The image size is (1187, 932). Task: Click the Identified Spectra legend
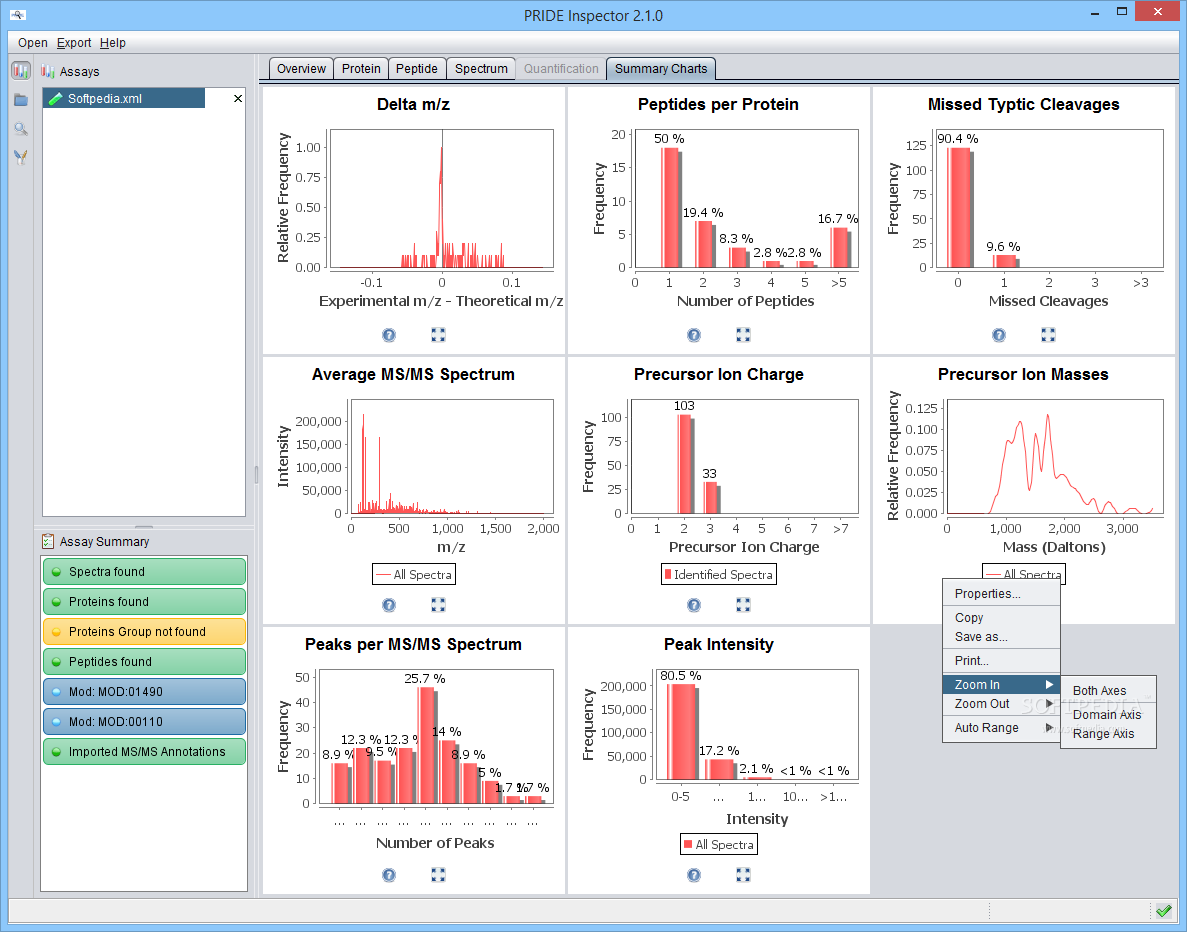click(x=718, y=575)
